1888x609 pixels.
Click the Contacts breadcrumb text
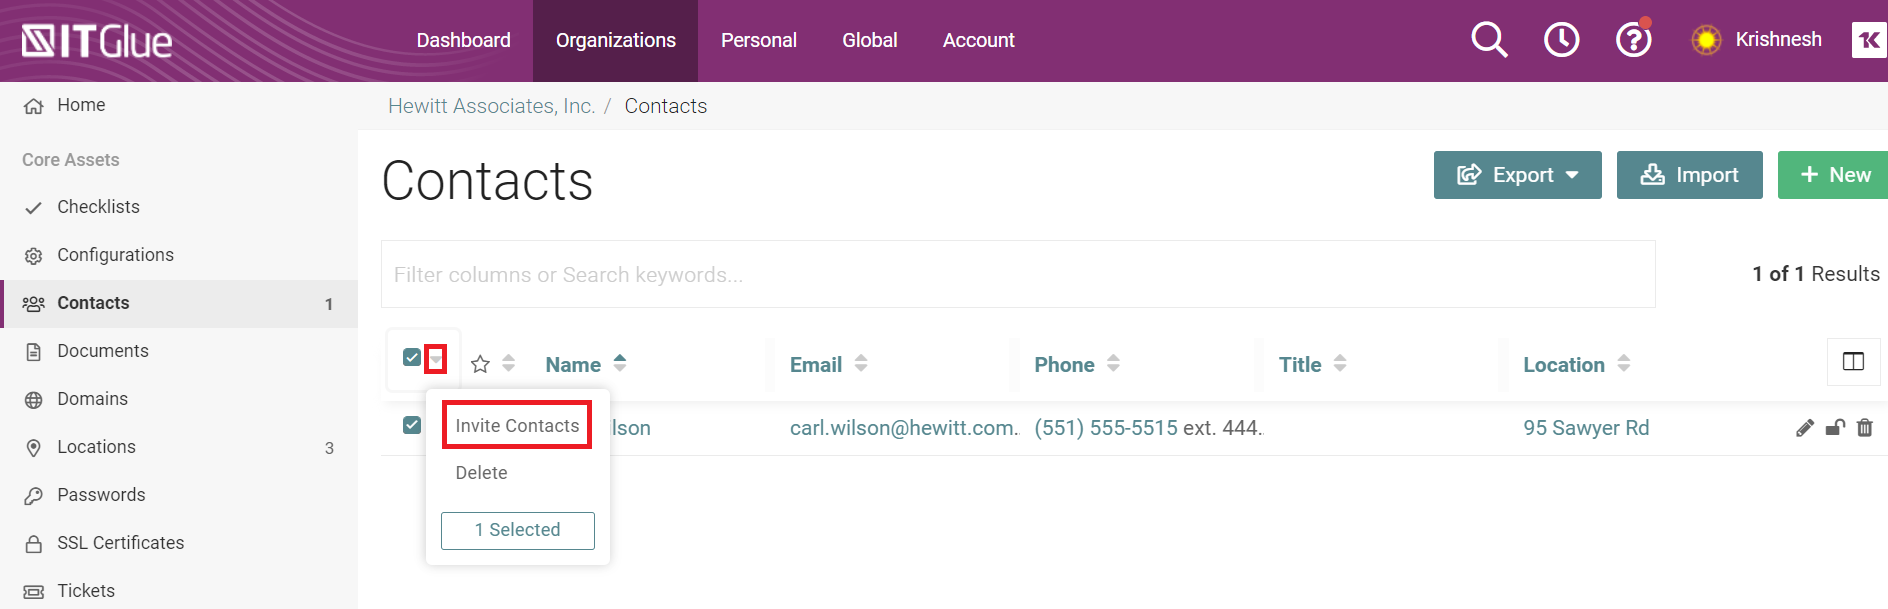click(666, 106)
